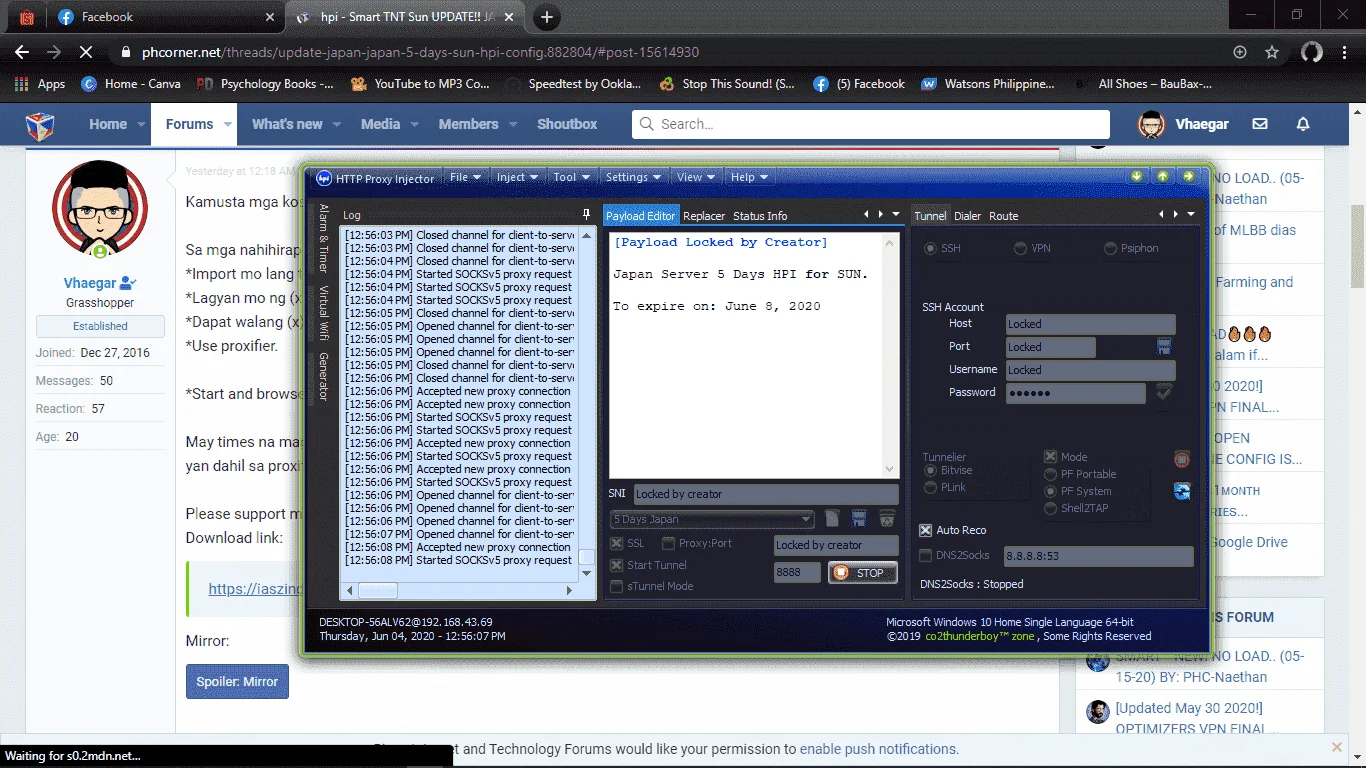Viewport: 1366px width, 768px height.
Task: Click the green right arrow in injector title bar
Action: click(1189, 176)
